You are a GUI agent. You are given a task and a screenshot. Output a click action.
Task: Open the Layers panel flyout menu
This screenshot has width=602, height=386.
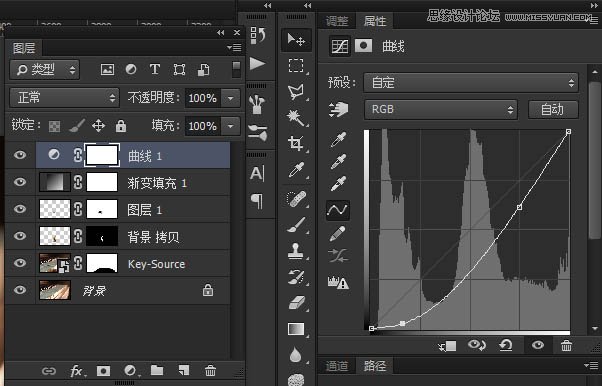coord(234,48)
